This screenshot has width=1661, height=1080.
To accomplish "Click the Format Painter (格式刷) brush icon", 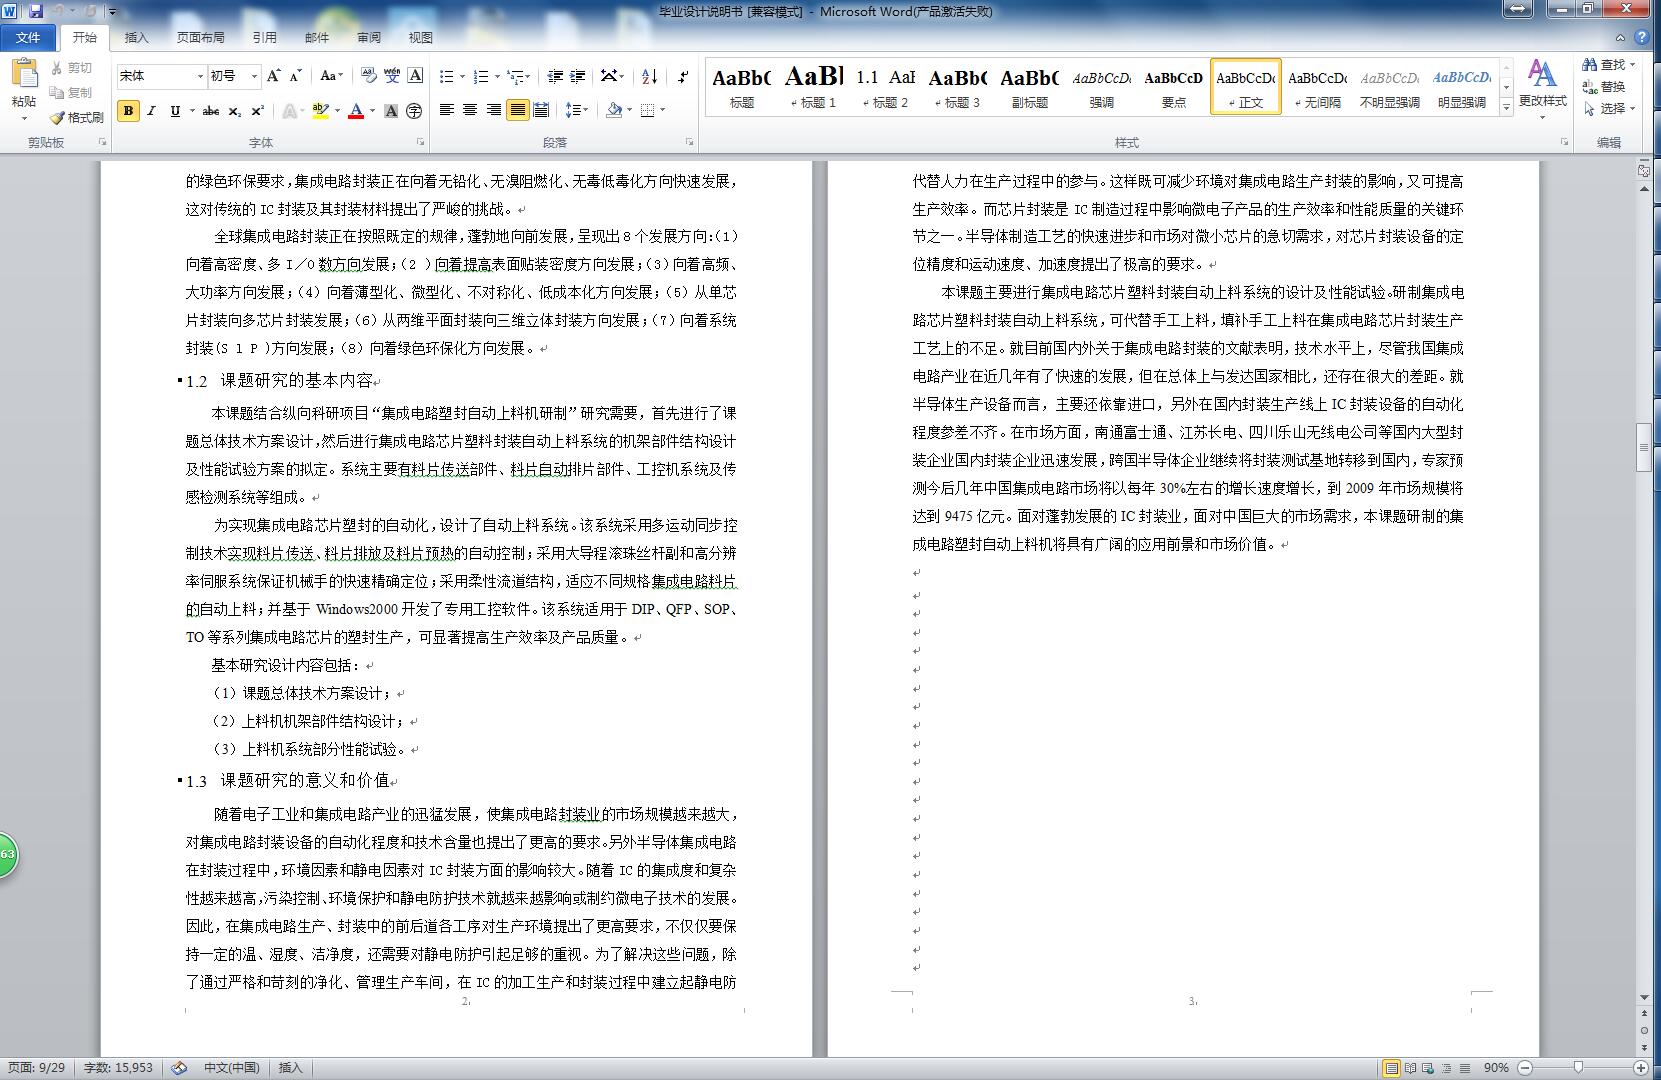I will [x=57, y=117].
